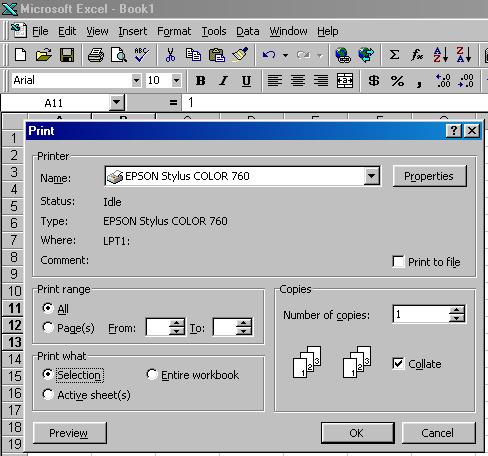Click Cancel in the Print dialog
Viewport: 488px width, 456px height.
(438, 433)
